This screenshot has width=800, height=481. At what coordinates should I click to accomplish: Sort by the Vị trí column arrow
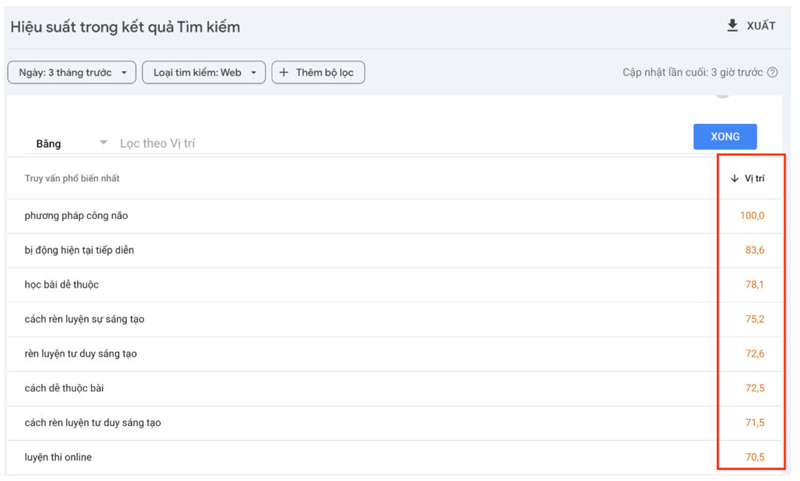[x=735, y=179]
